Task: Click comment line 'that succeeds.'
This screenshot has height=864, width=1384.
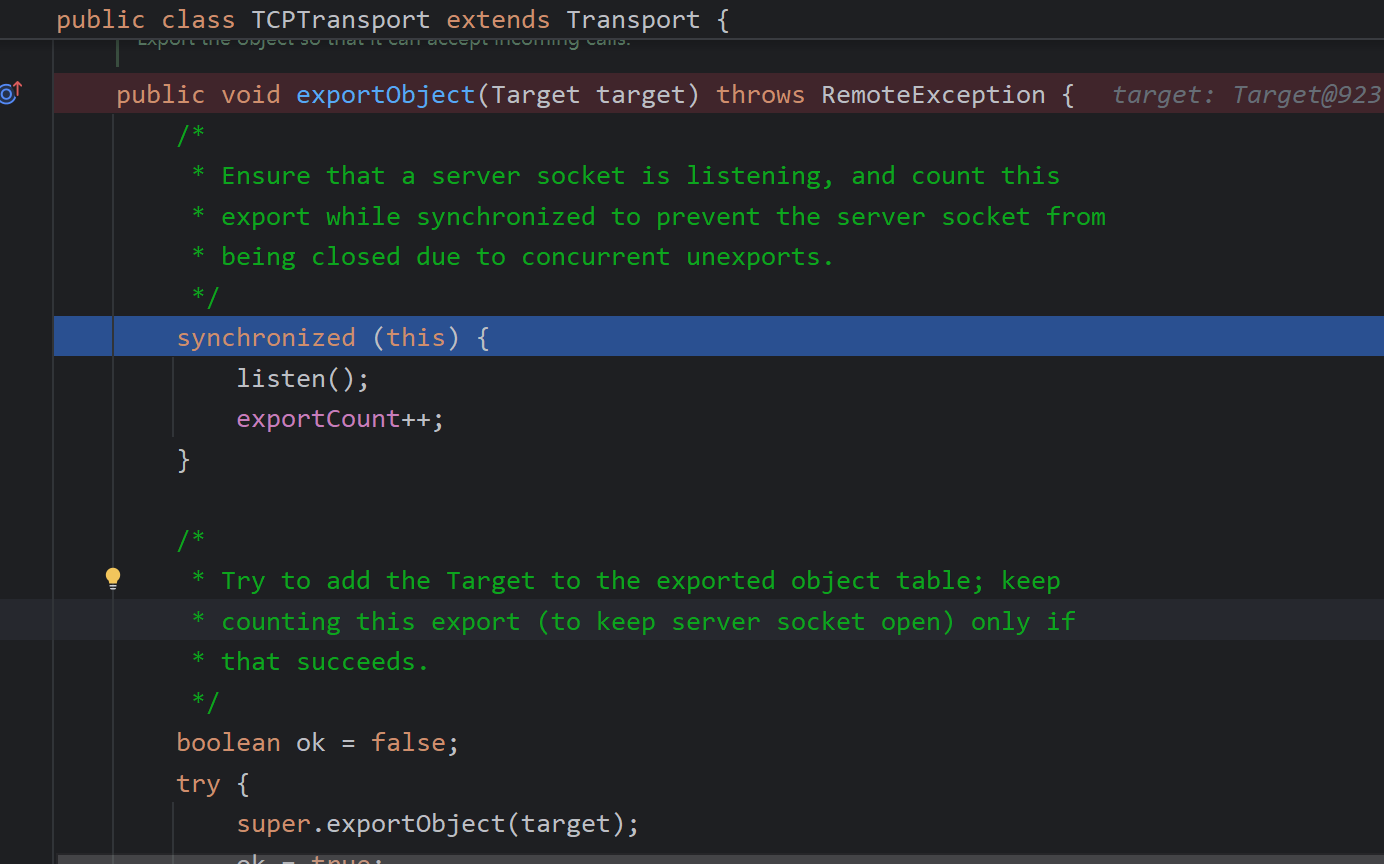Action: [x=310, y=662]
